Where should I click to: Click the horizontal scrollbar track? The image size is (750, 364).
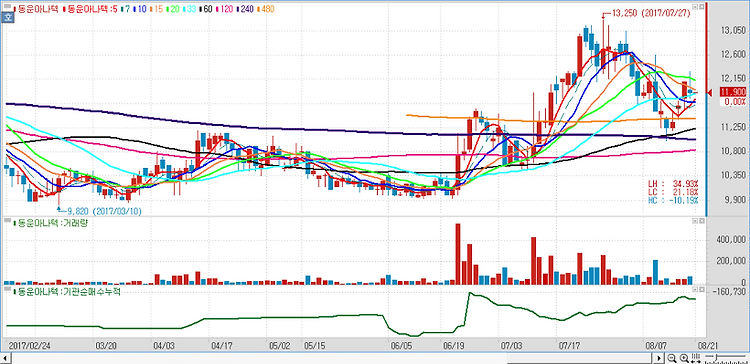(332, 358)
